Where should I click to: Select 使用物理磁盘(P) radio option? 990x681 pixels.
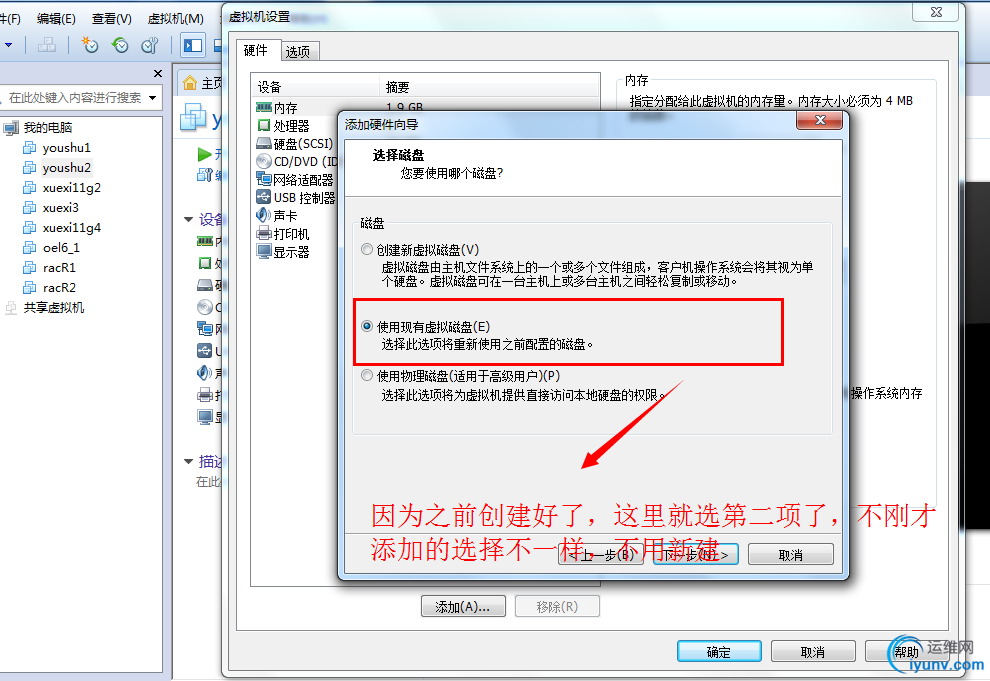click(367, 376)
